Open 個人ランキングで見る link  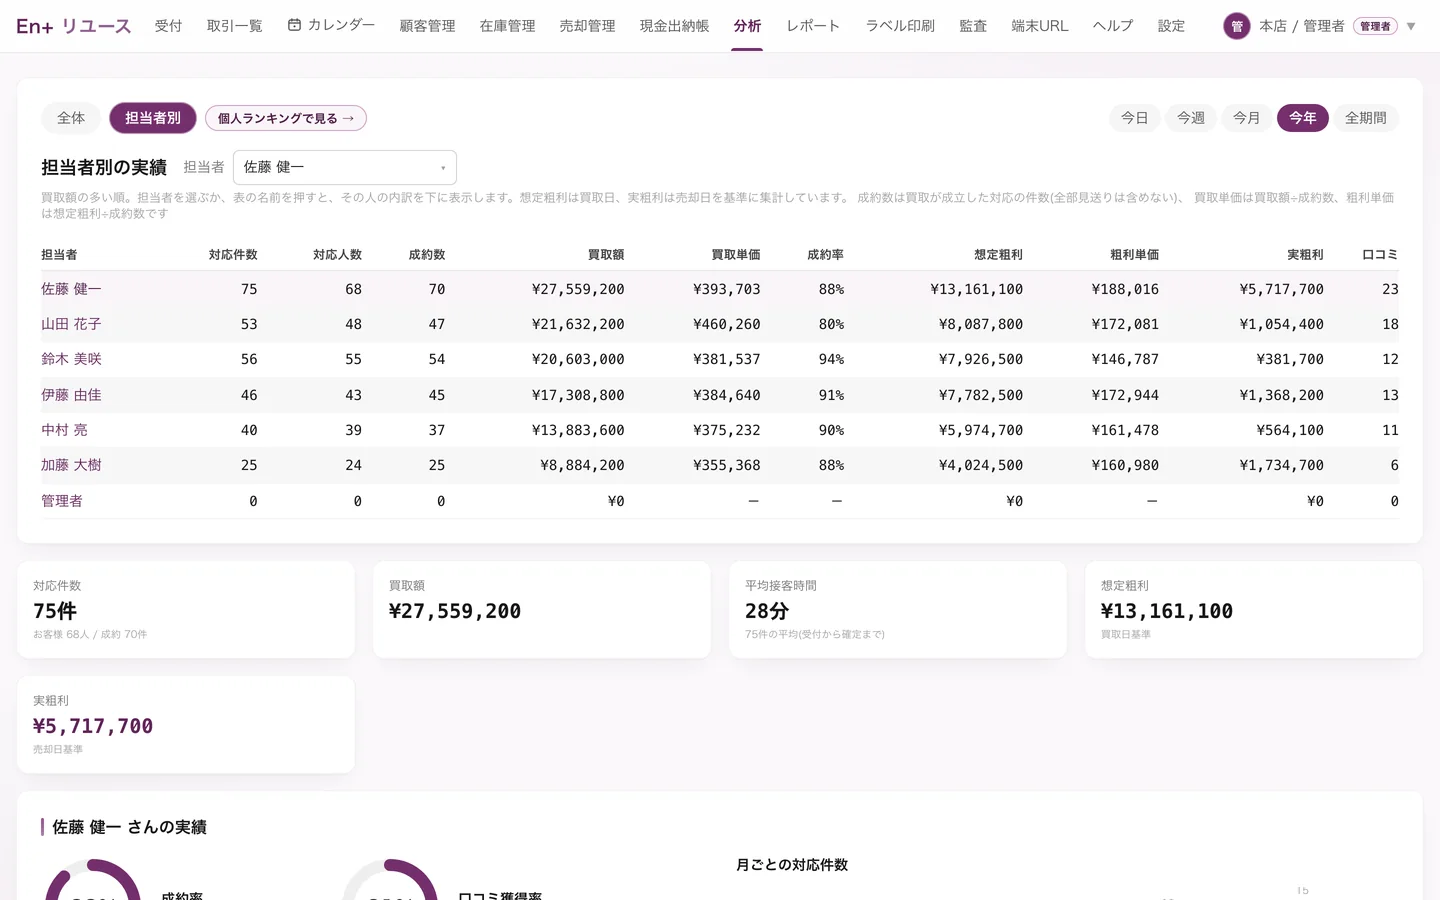286,118
